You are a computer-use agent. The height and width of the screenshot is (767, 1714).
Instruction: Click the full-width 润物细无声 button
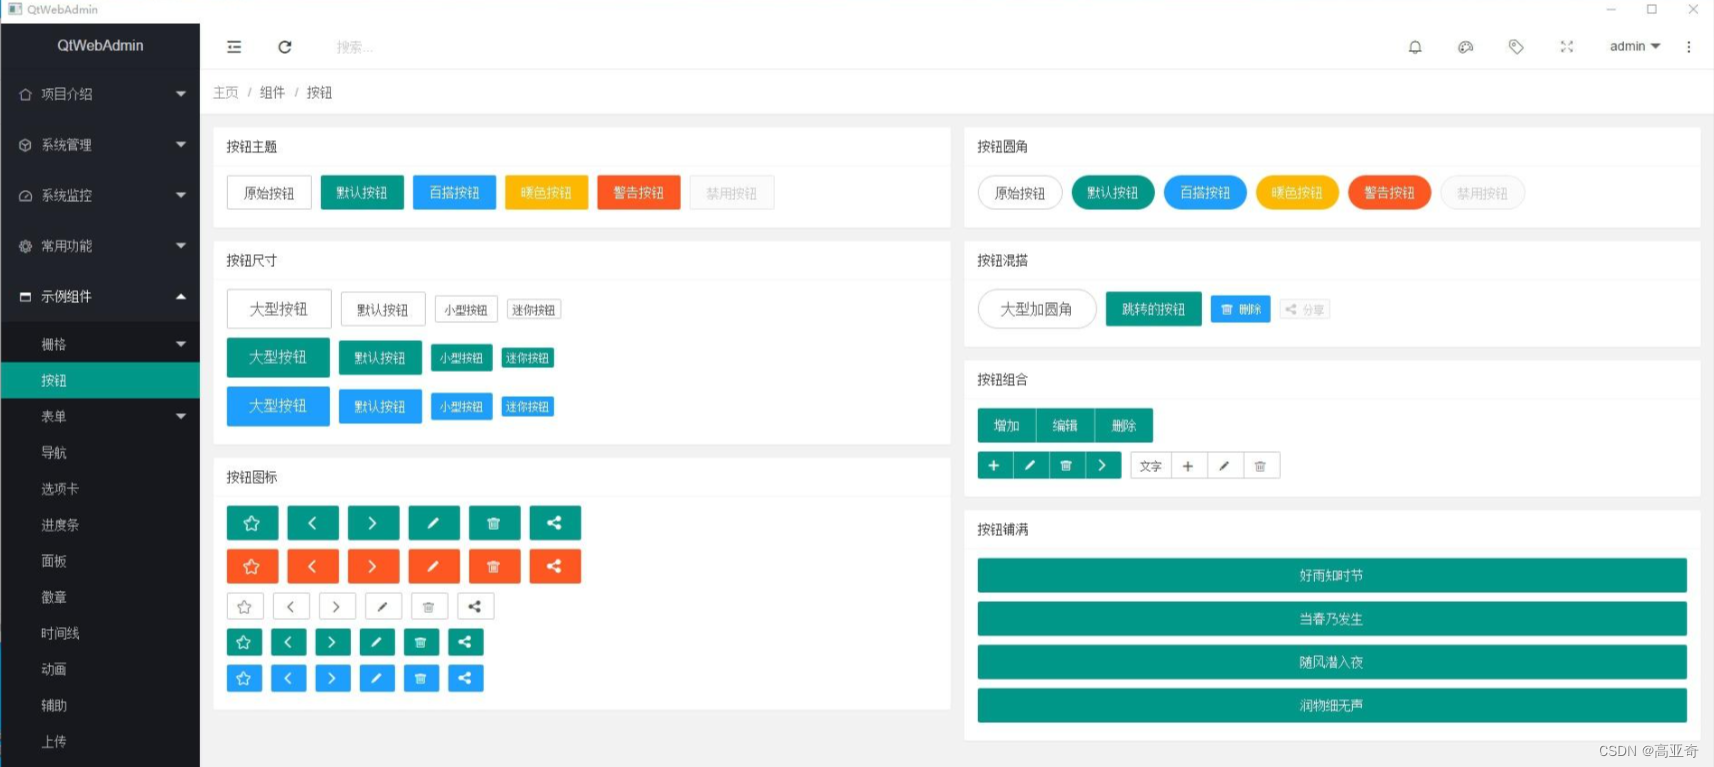[1332, 705]
